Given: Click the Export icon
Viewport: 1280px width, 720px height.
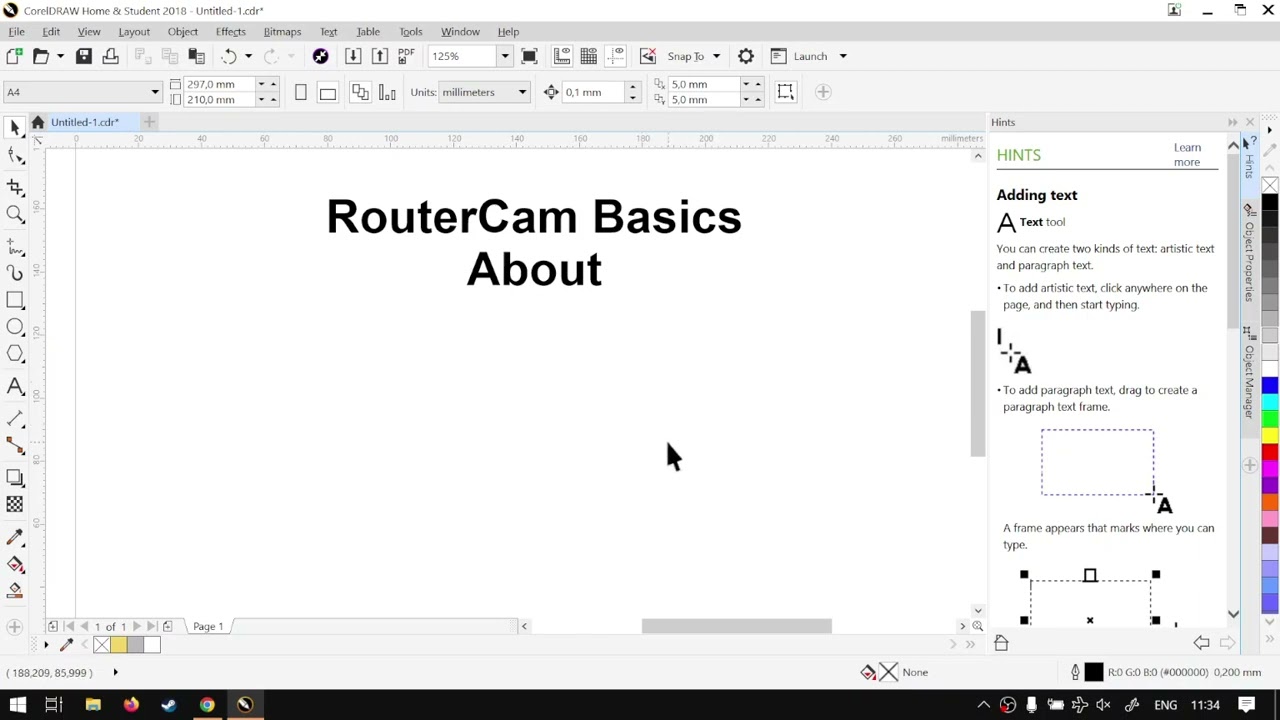Looking at the screenshot, I should click(380, 56).
